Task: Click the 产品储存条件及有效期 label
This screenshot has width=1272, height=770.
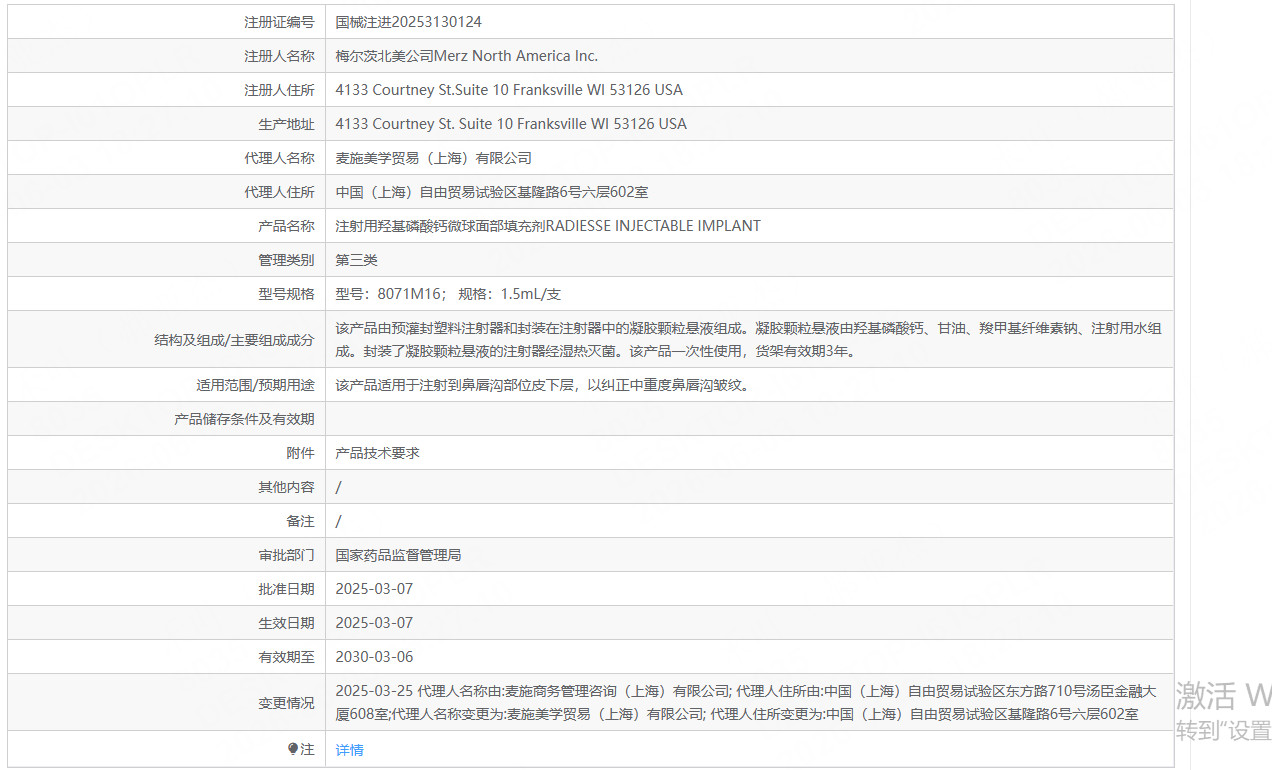Action: point(244,418)
